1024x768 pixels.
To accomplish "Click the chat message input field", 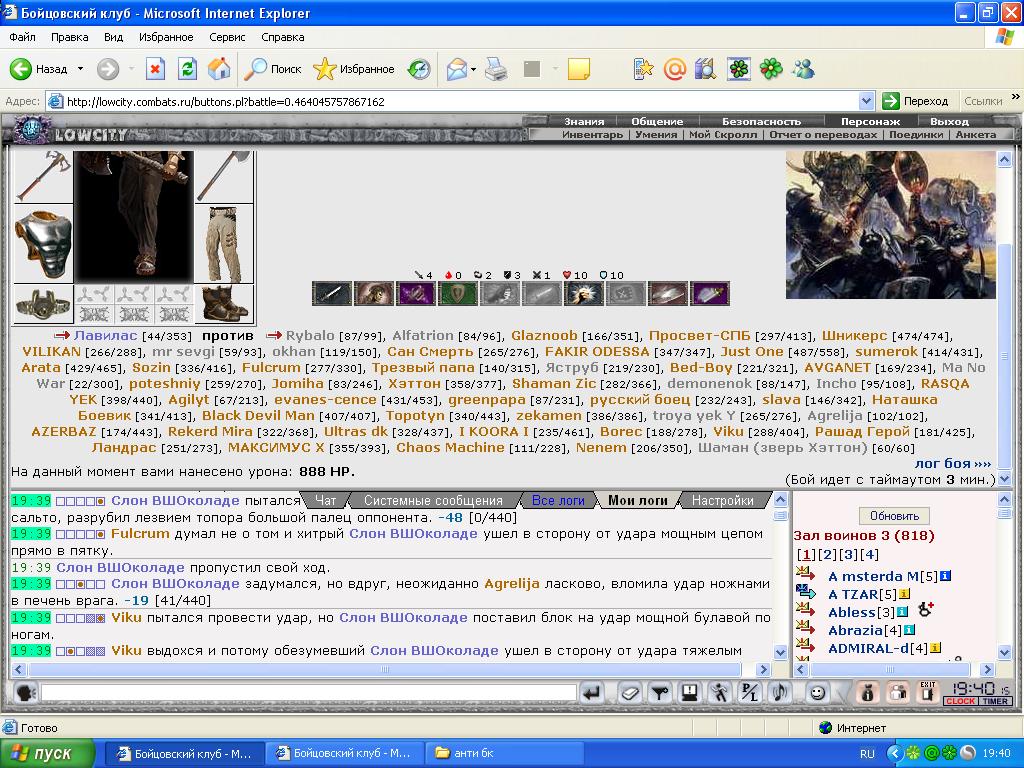I will pyautogui.click(x=308, y=693).
